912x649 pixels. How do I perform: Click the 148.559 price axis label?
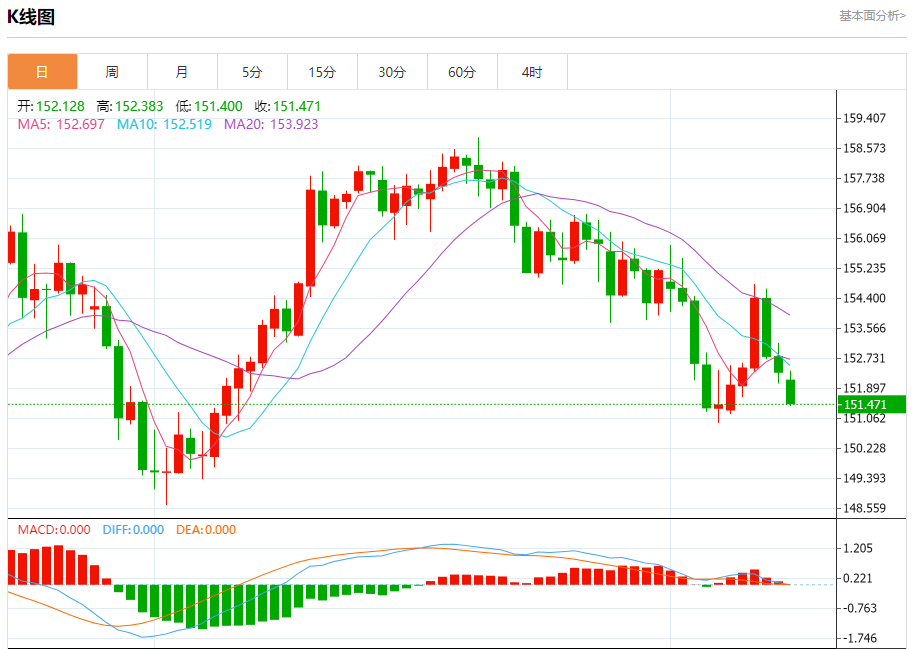[x=864, y=508]
